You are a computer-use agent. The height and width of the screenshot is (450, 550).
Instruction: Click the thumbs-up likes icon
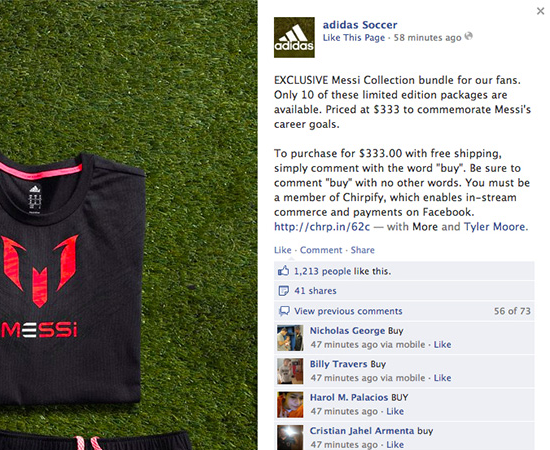point(283,271)
